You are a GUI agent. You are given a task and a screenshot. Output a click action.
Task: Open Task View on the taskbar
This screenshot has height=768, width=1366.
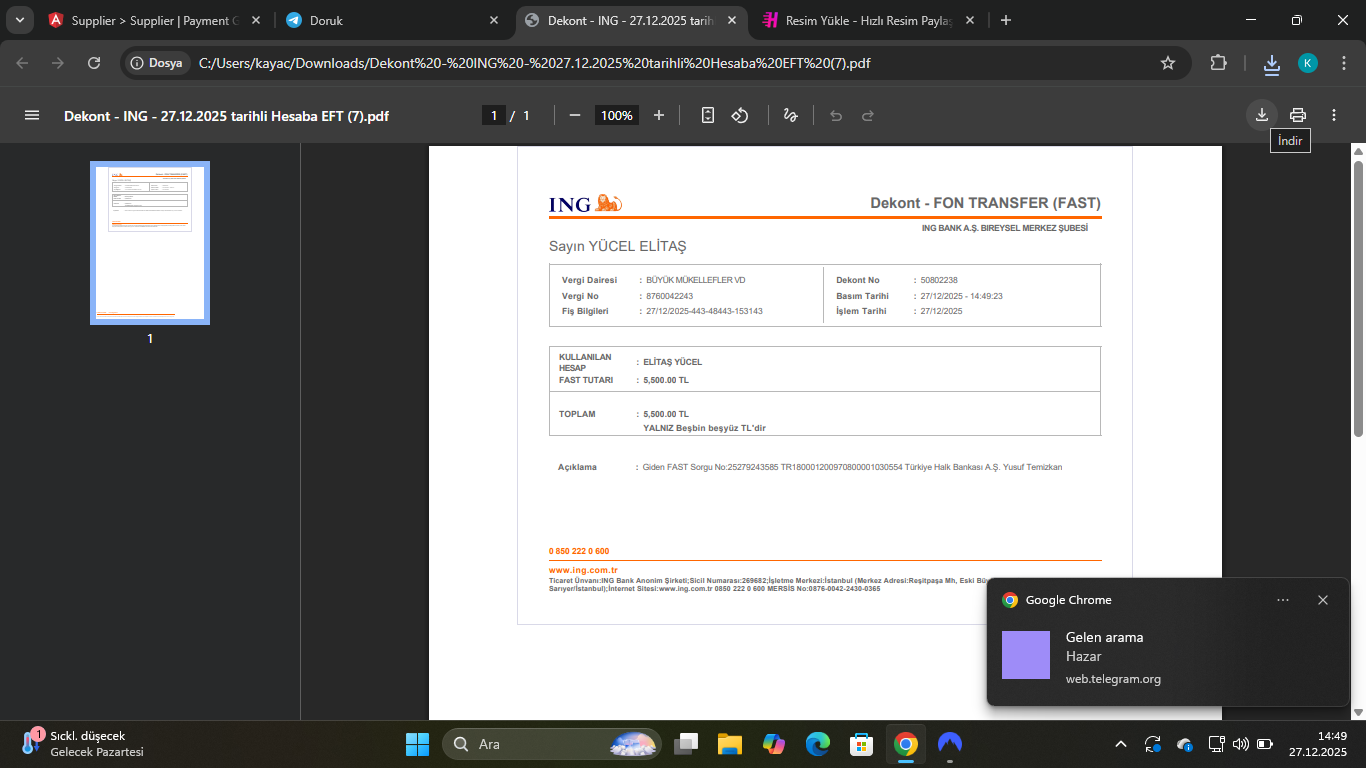[x=686, y=744]
